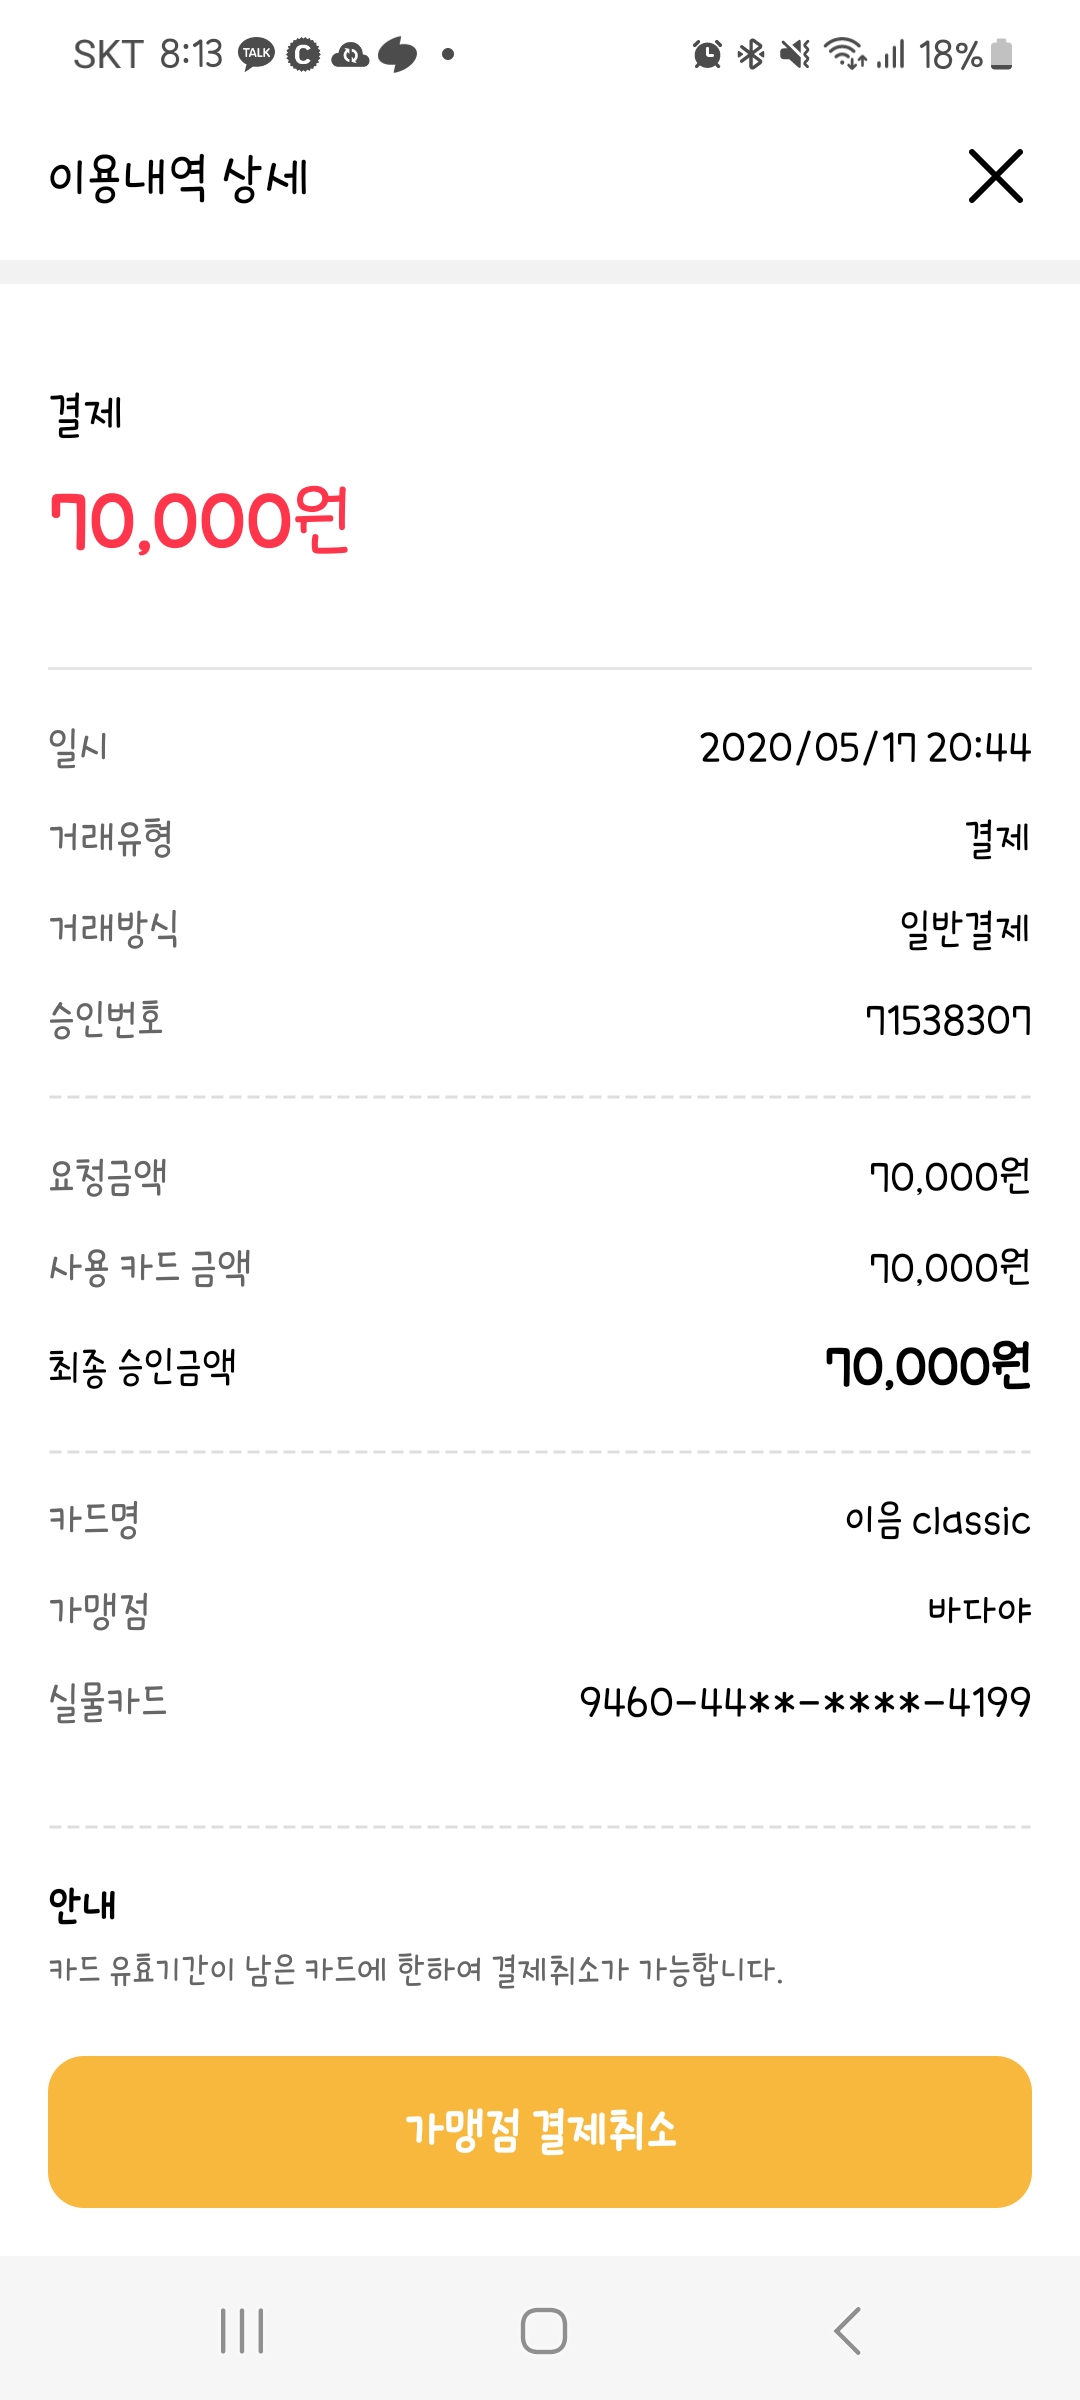Tap the masked card number 9460-44**-****-4199

click(805, 1701)
